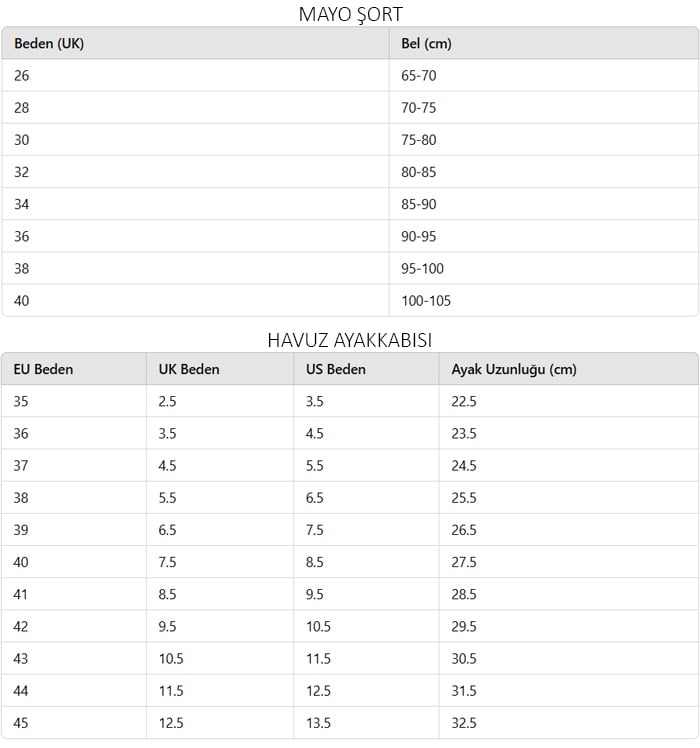Click the Beden (UK) column header
This screenshot has width=700, height=748.
click(49, 44)
